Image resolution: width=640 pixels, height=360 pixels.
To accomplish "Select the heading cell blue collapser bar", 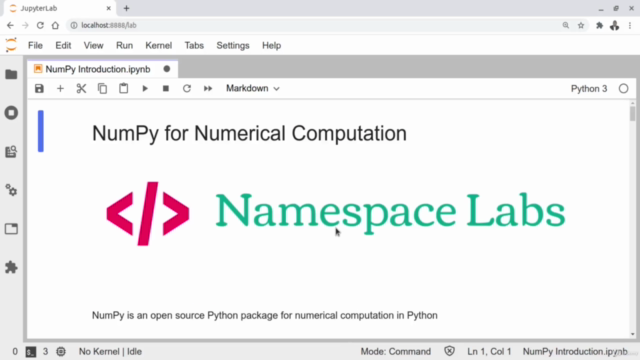I will click(x=41, y=131).
